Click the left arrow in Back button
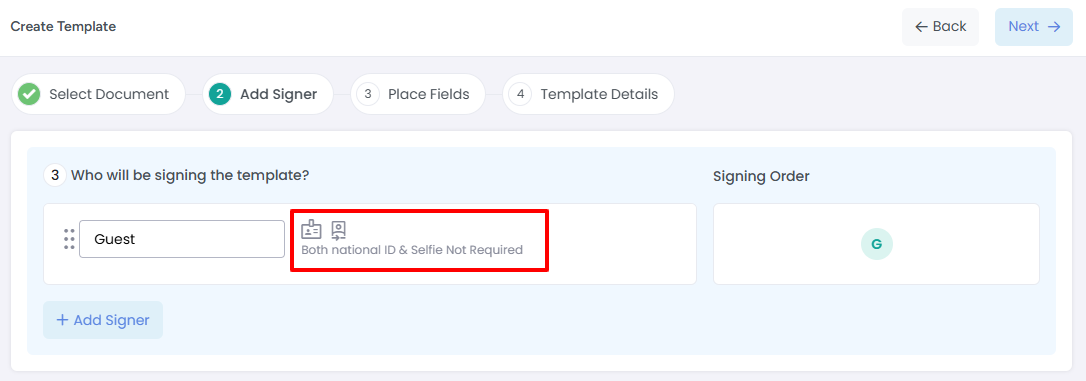The image size is (1086, 381). (921, 26)
